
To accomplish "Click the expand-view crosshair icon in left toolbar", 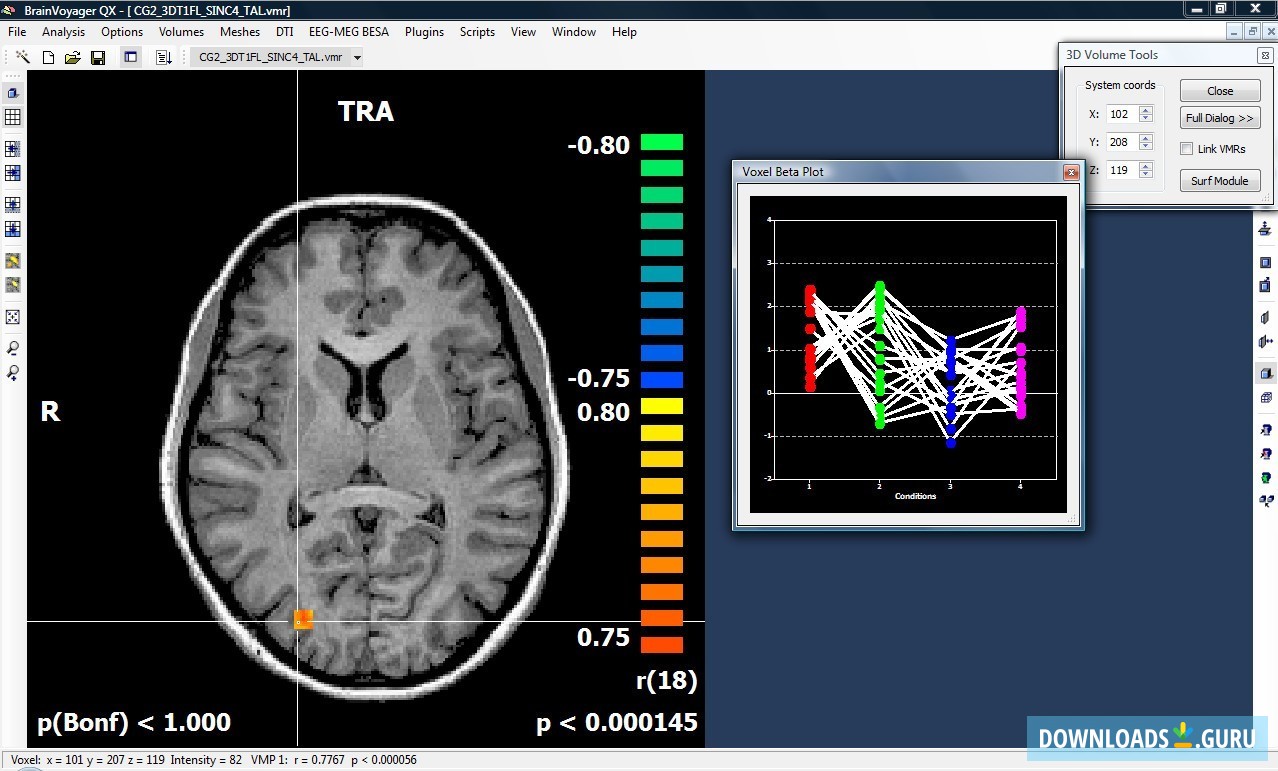I will [x=13, y=317].
